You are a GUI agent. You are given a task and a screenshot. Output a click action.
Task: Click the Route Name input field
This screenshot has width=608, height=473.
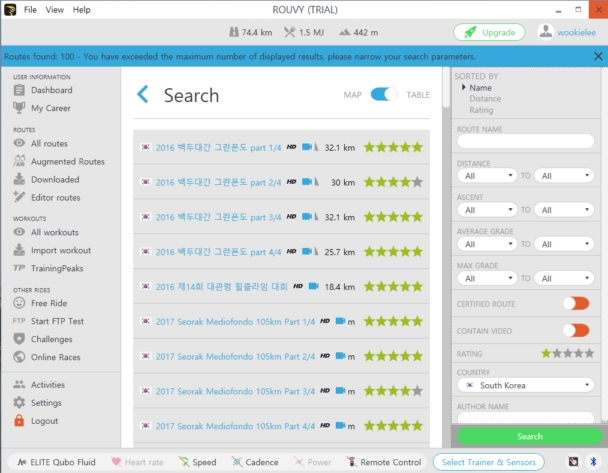pos(526,141)
